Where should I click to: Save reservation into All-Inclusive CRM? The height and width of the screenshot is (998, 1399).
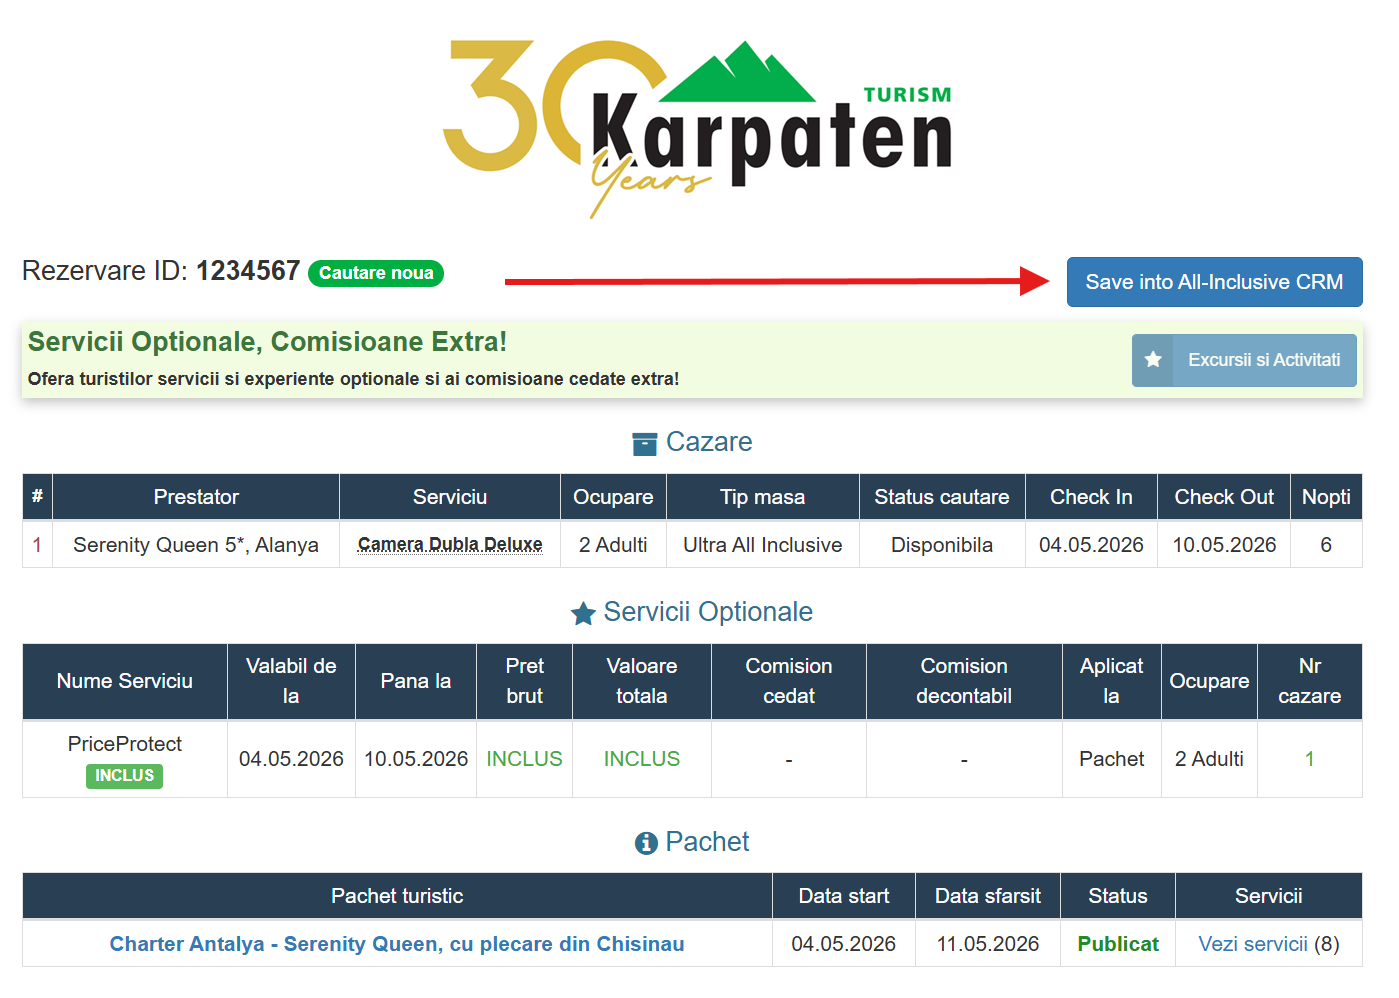(x=1214, y=282)
